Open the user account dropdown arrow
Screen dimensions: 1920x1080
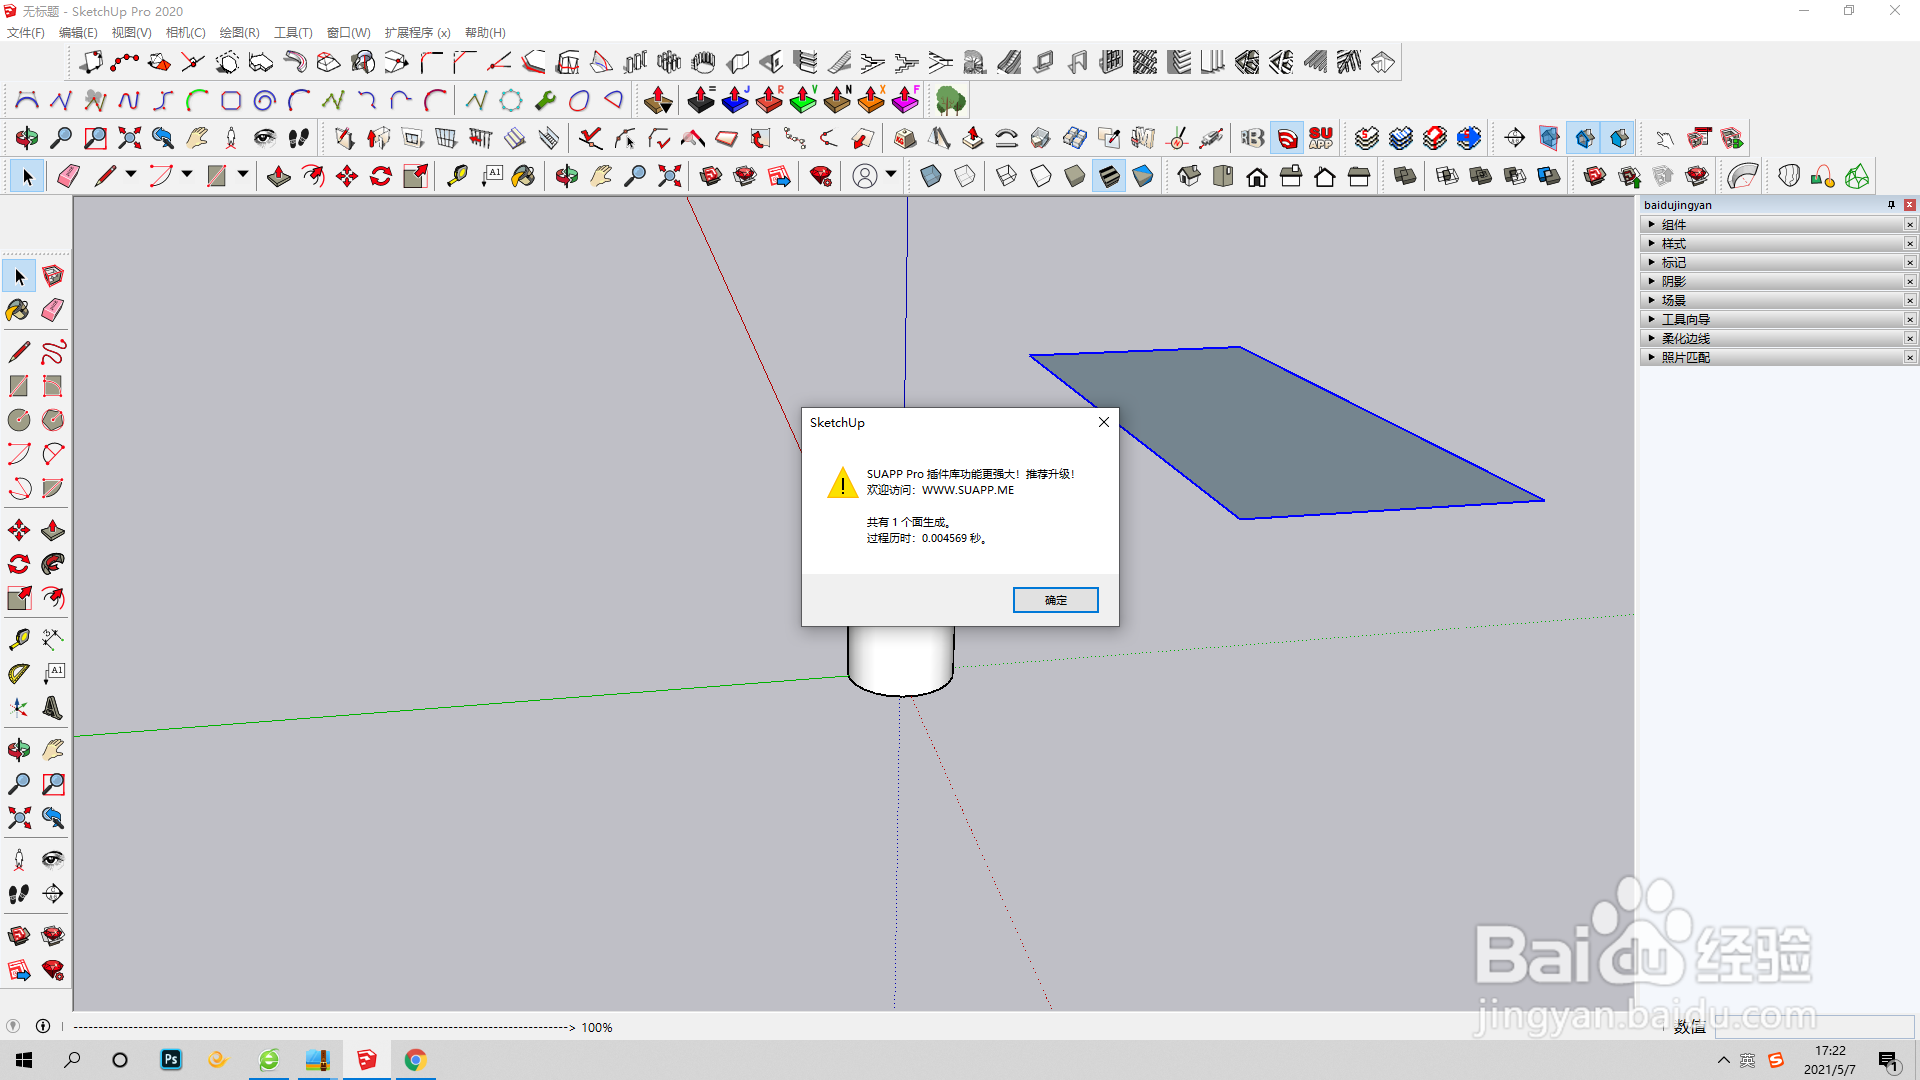[x=891, y=175]
